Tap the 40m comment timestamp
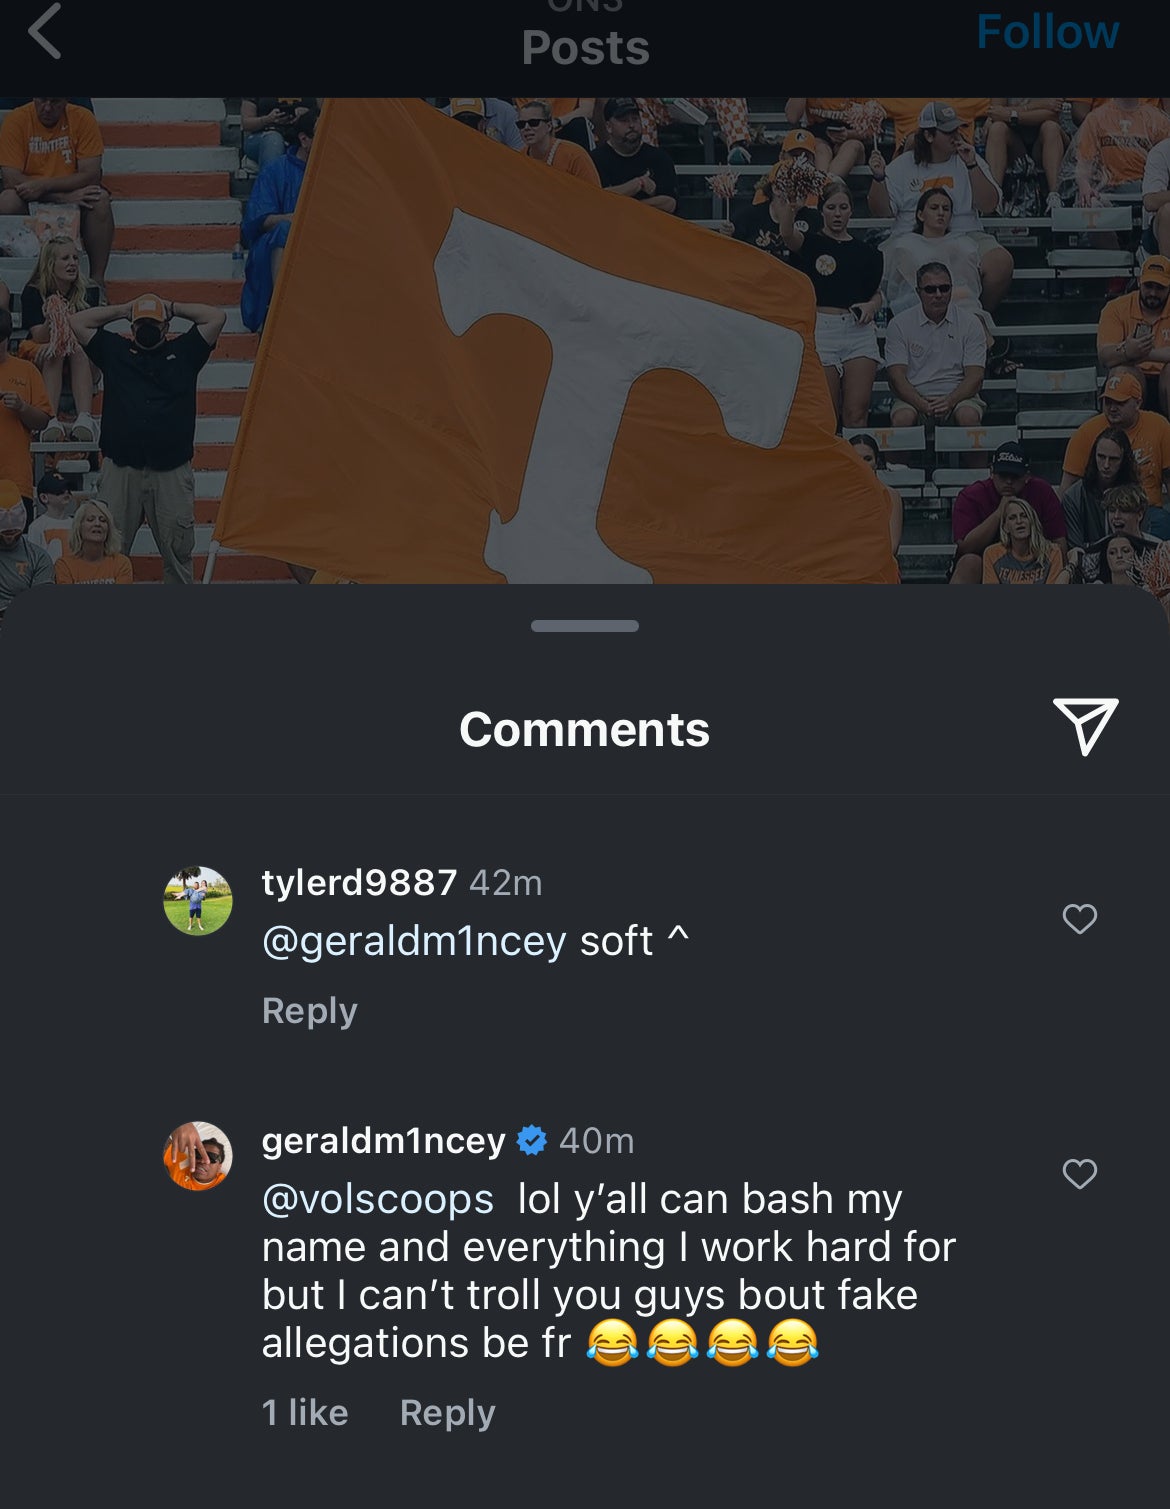1170x1509 pixels. click(597, 1141)
